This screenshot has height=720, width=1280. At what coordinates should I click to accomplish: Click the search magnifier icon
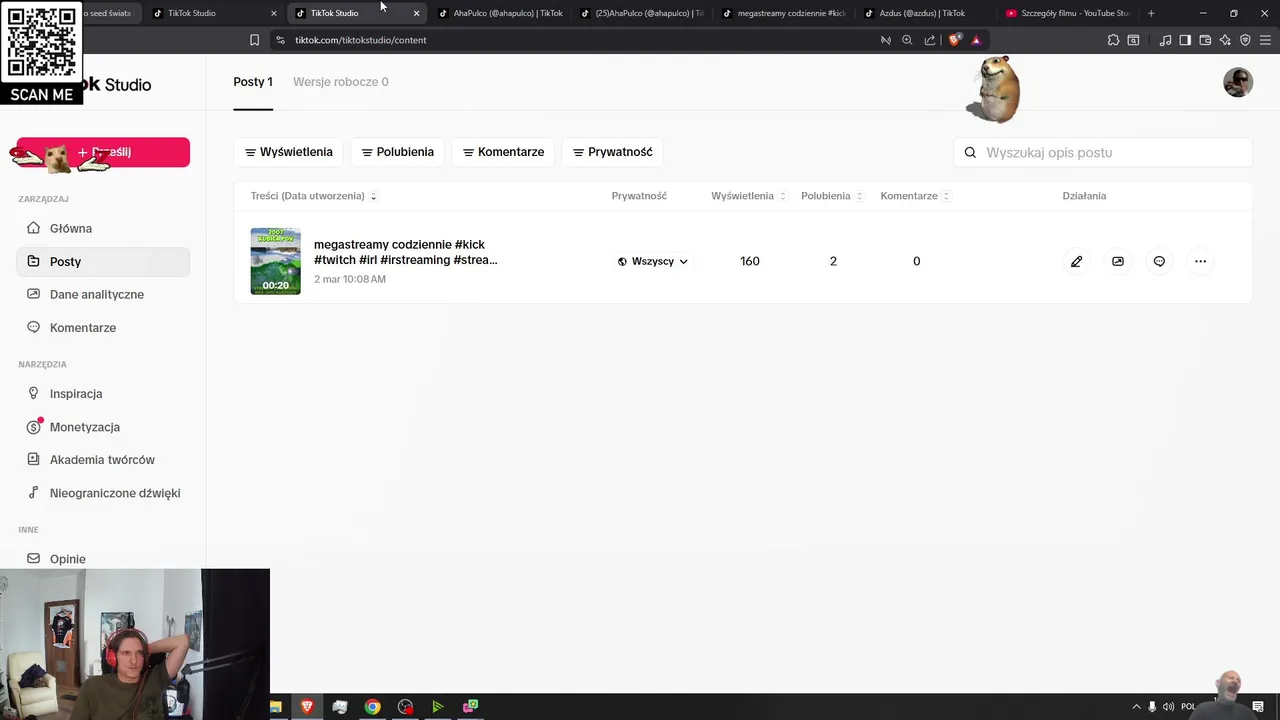(x=970, y=153)
